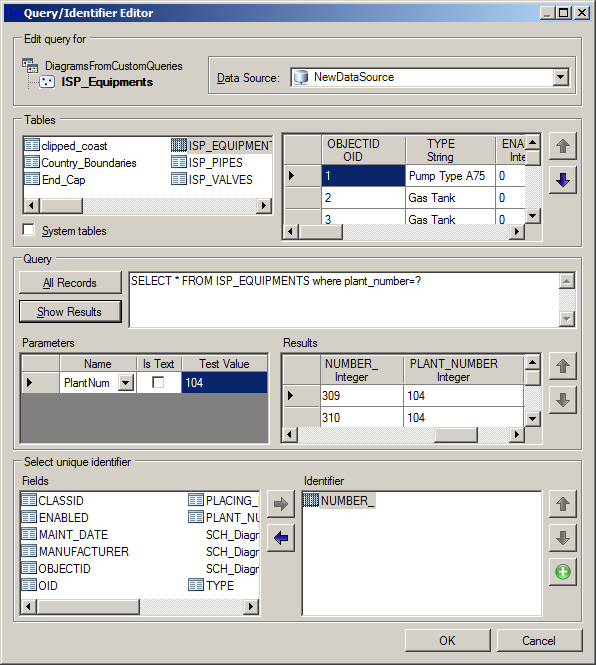Viewport: 596px width, 665px height.
Task: Select PLACING_ field
Action: coord(224,500)
